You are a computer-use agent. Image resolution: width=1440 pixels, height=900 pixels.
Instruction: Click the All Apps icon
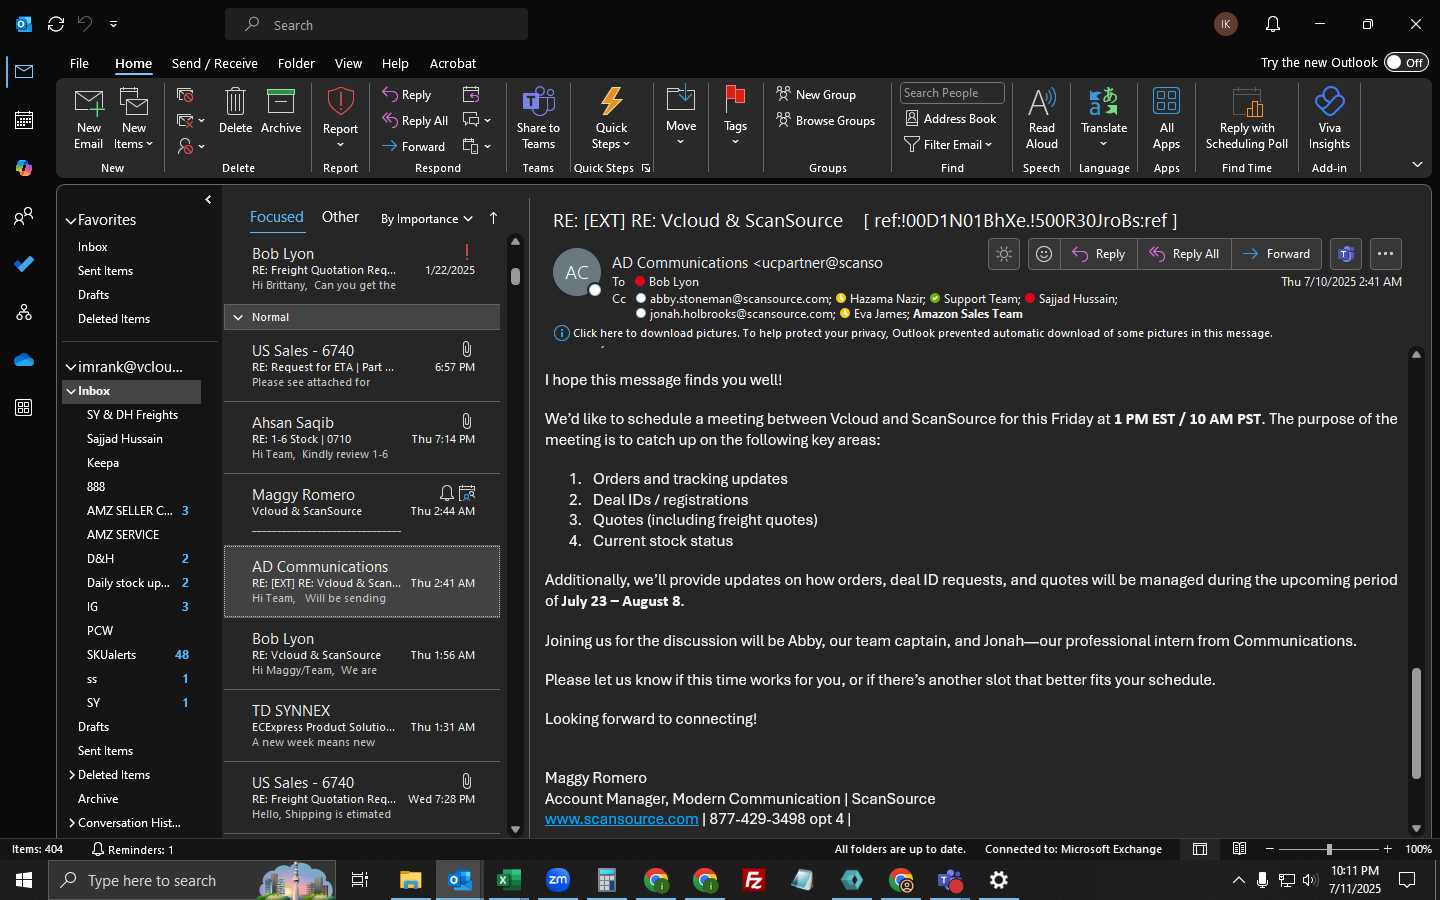click(1166, 102)
